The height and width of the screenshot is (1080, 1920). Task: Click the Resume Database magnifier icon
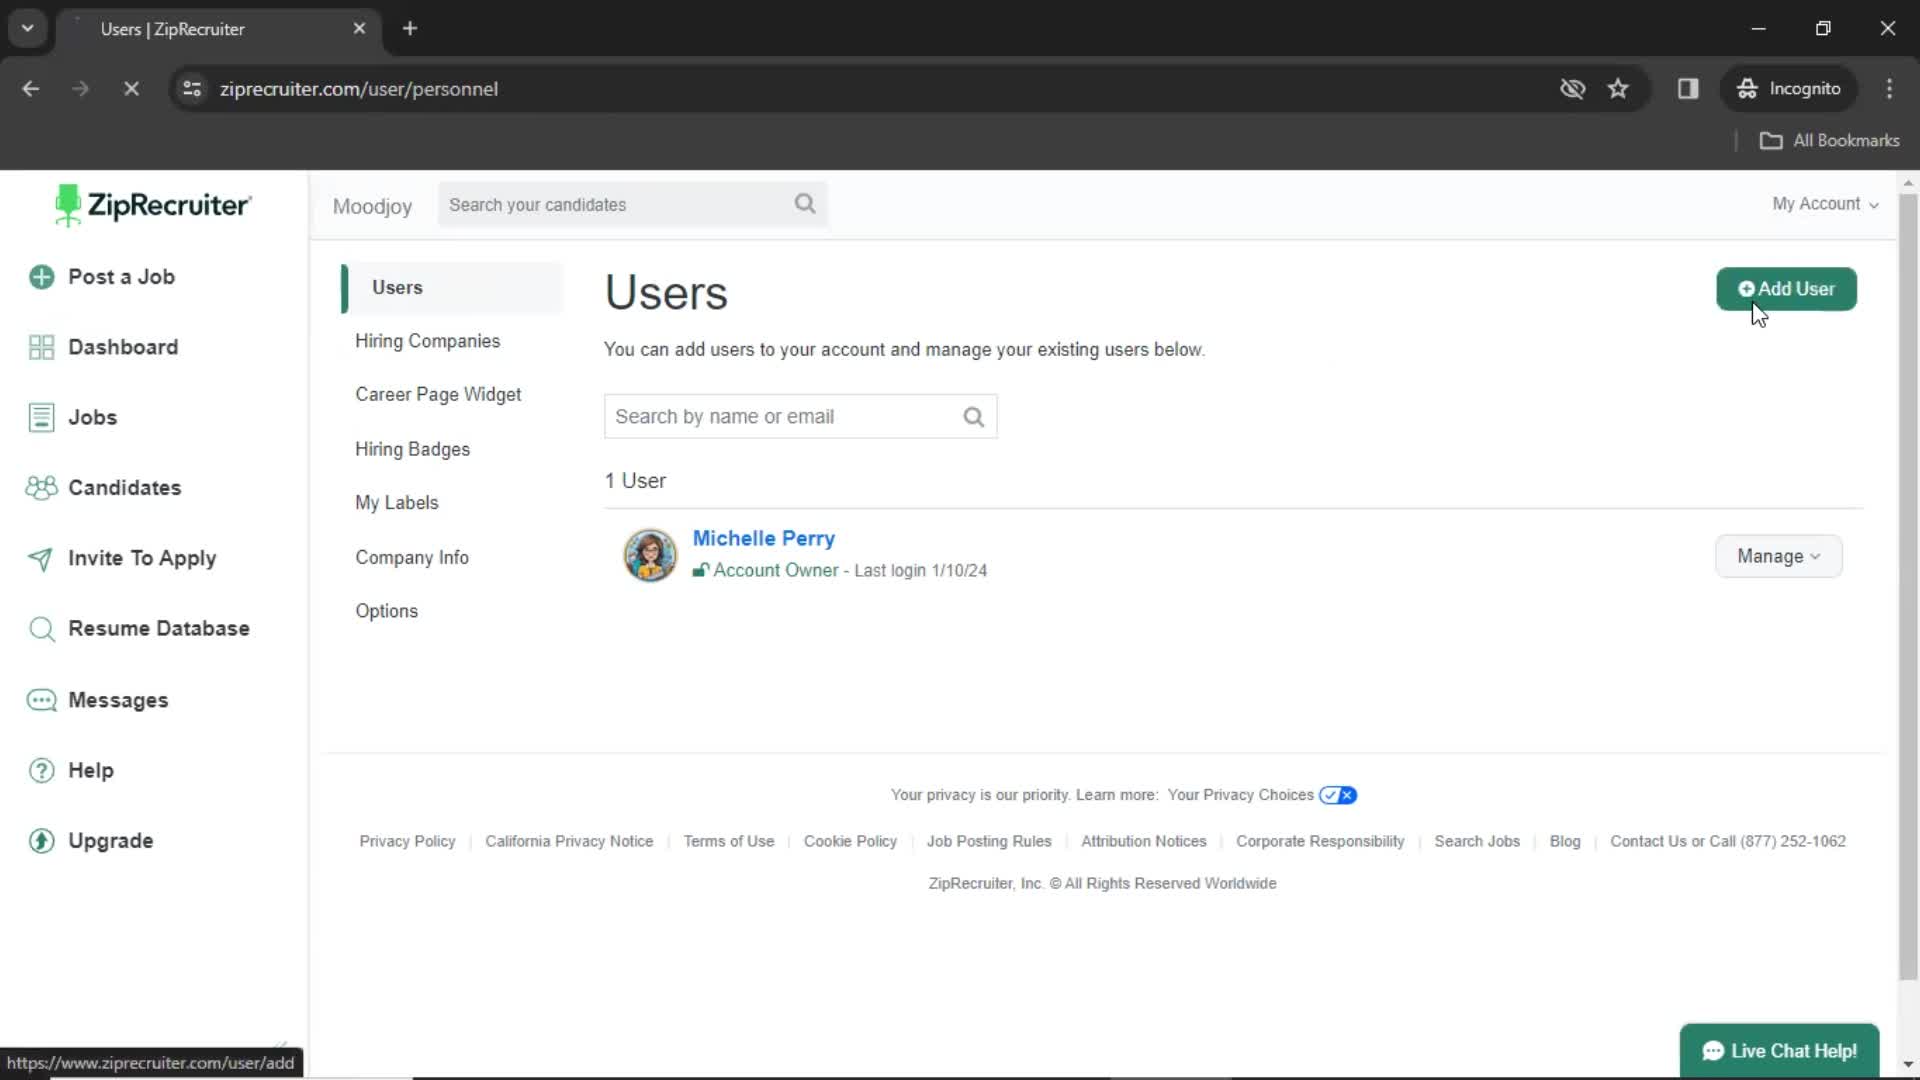[41, 629]
